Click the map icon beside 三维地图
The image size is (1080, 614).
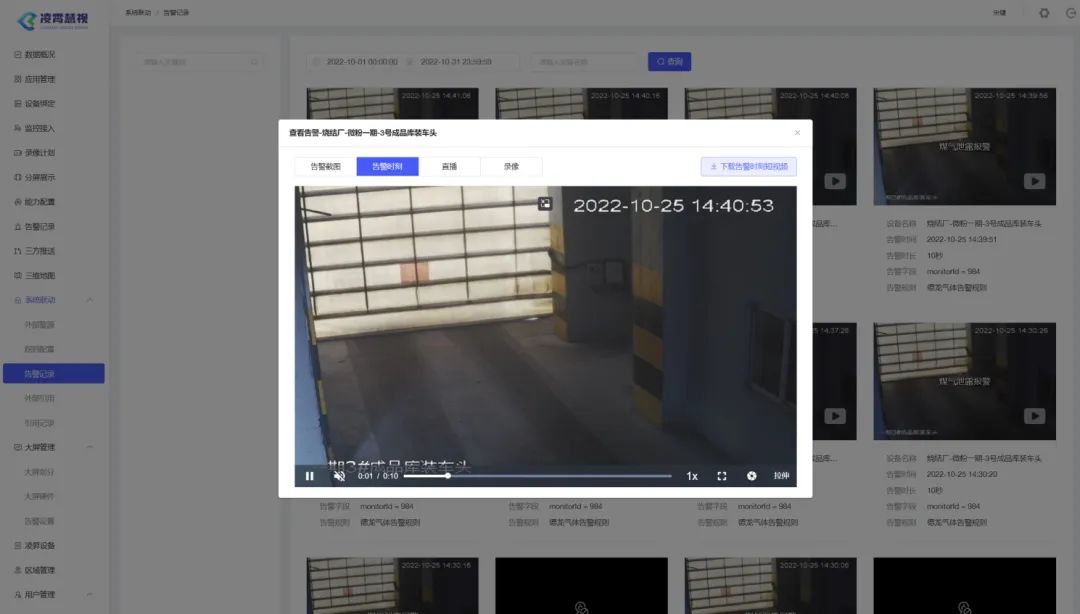18,276
